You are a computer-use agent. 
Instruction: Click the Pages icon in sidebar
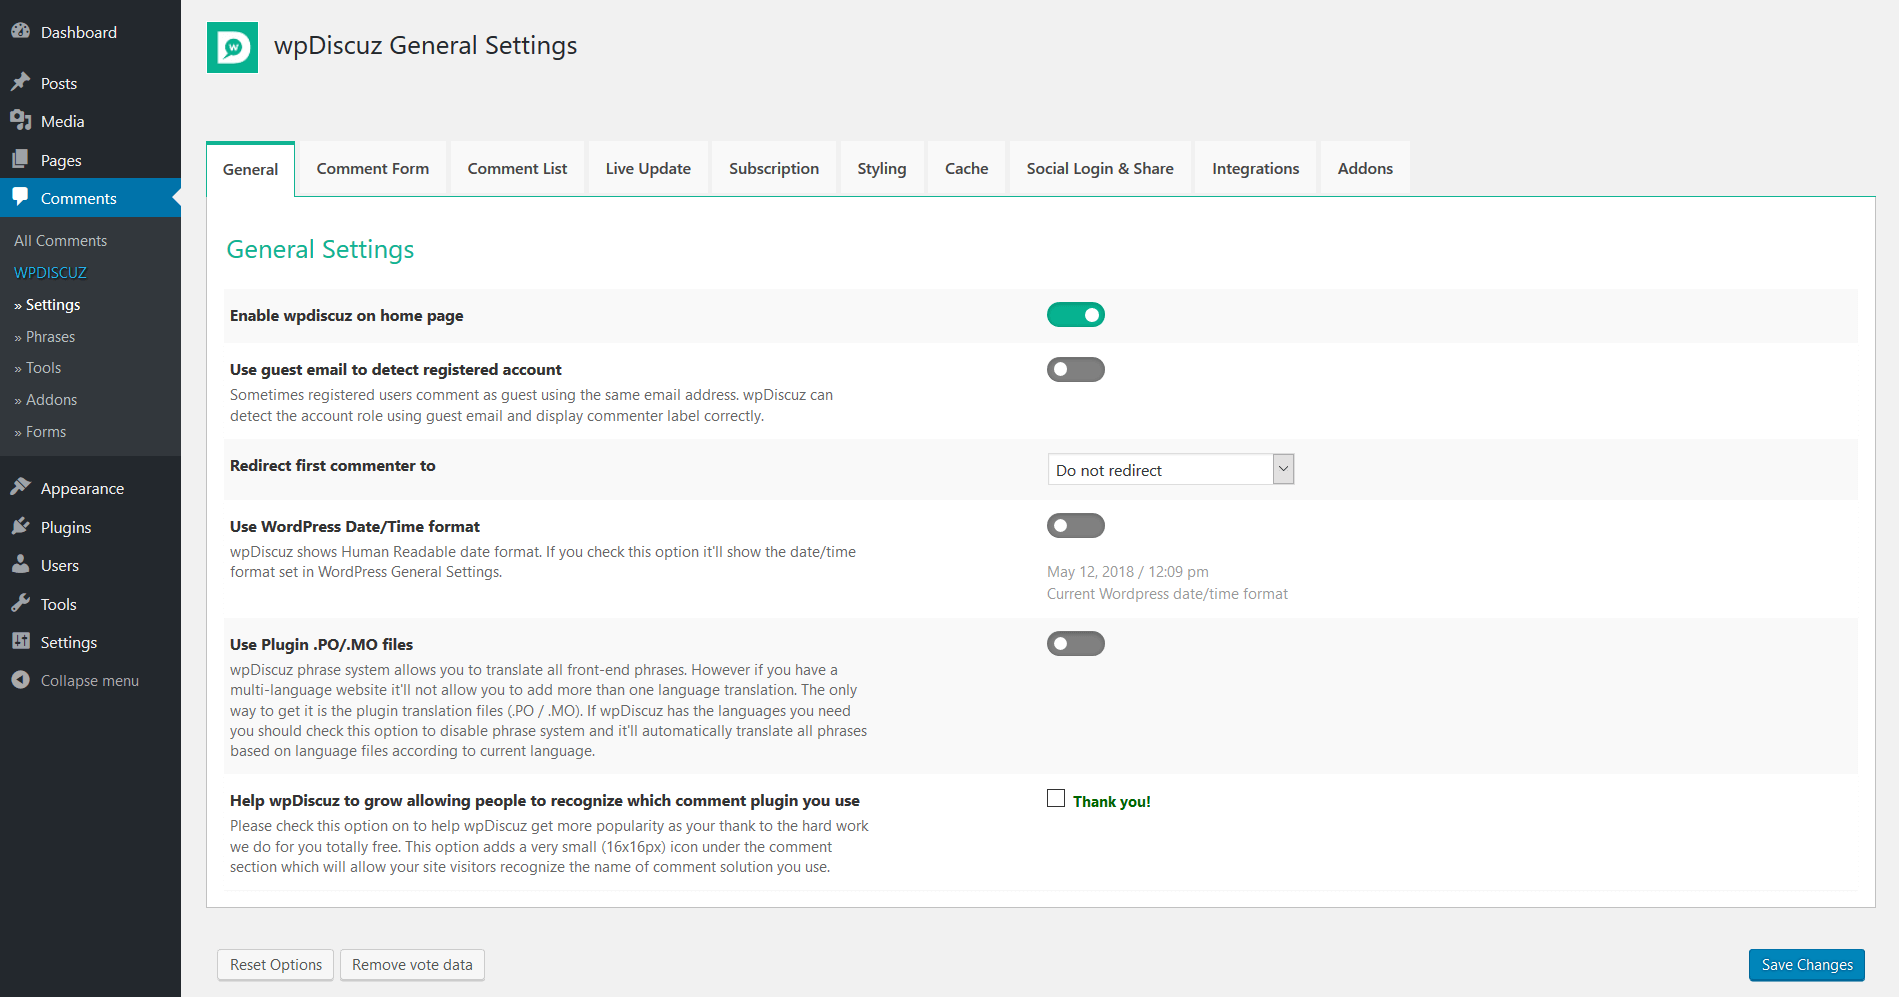20,159
